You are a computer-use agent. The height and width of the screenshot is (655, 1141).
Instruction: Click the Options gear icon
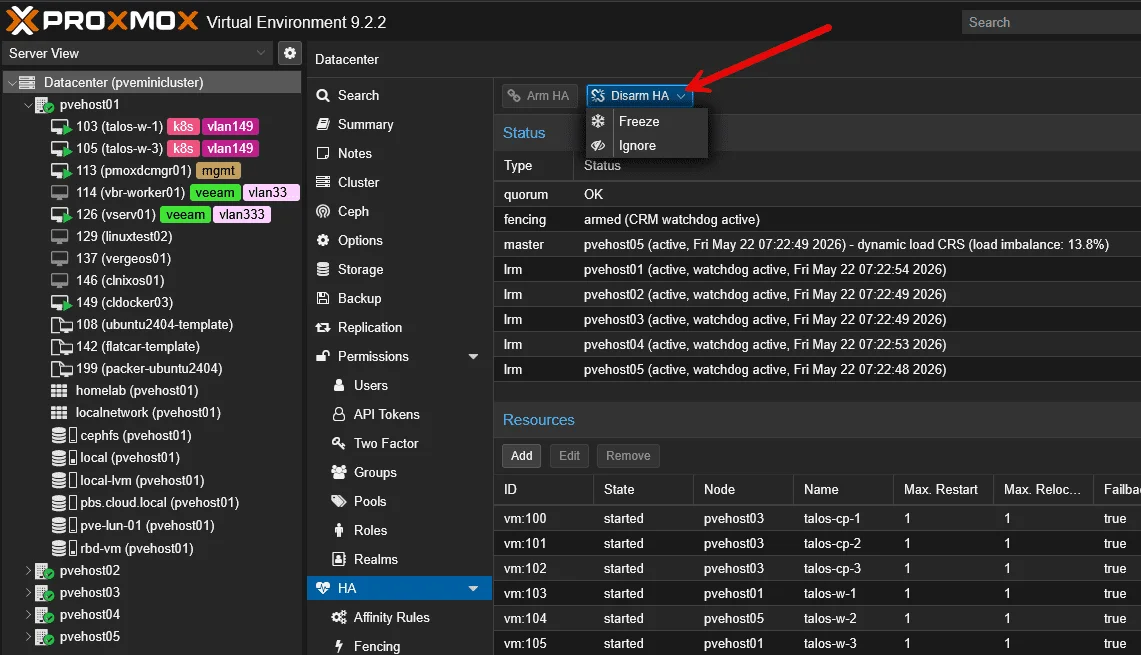pos(323,240)
